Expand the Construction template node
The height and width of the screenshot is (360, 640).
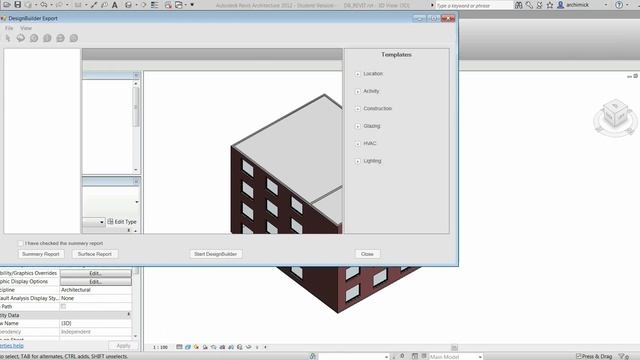point(358,109)
